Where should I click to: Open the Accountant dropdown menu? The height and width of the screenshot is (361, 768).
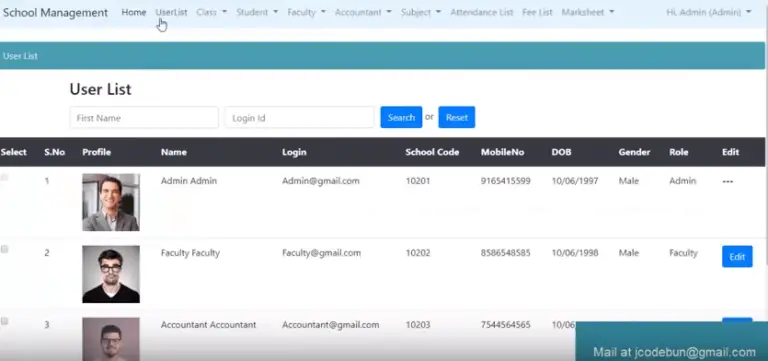363,12
